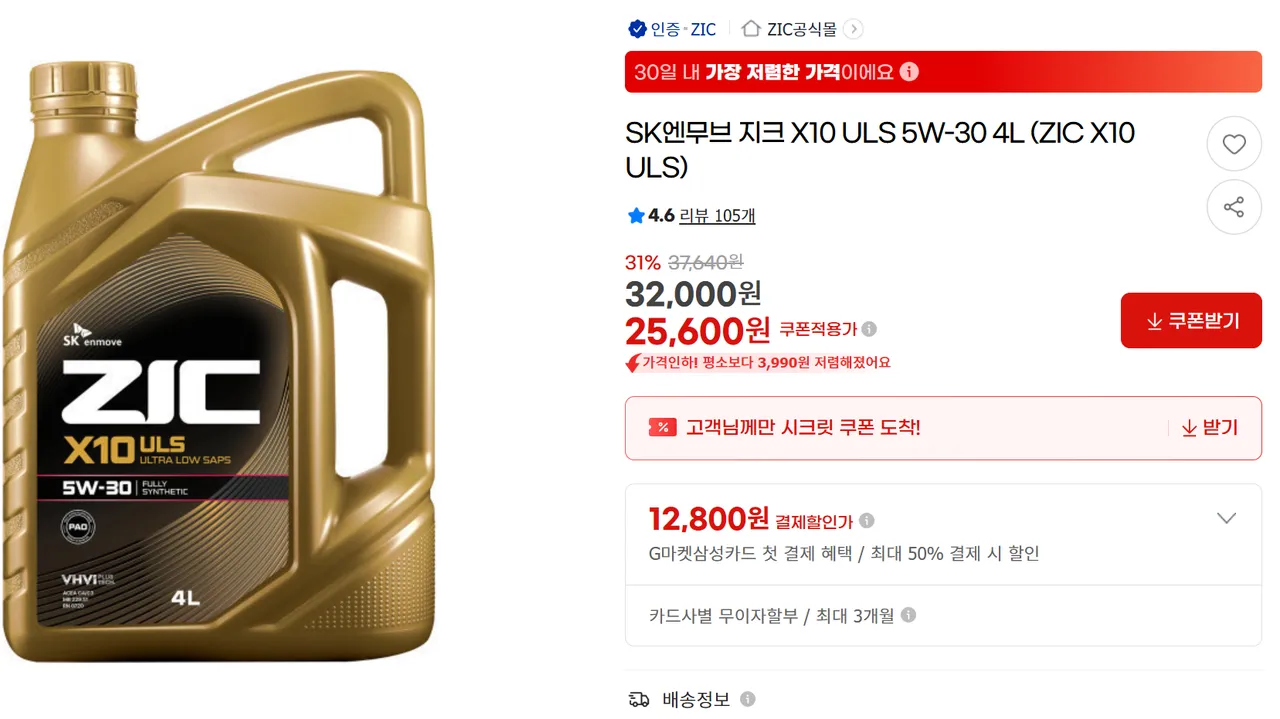Viewport: 1280px width, 719px height.
Task: Click the ZIC X10 oil product image
Action: pyautogui.click(x=220, y=360)
